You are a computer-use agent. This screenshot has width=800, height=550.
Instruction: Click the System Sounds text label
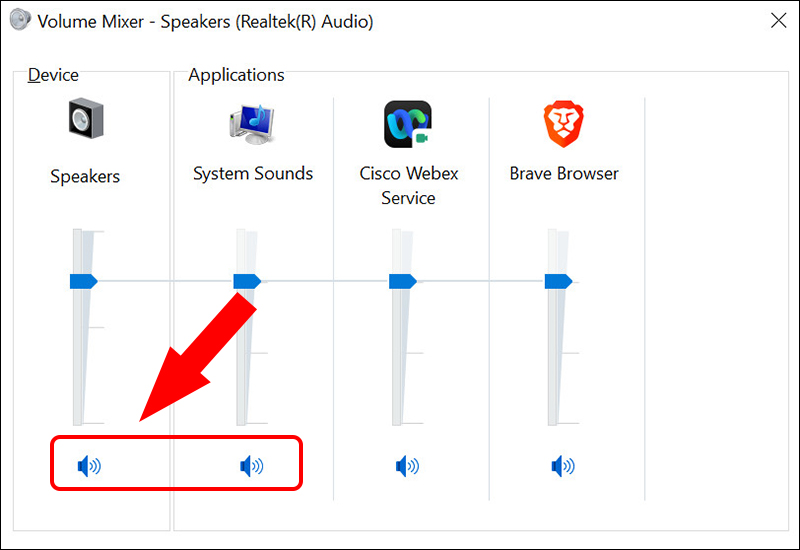coord(253,173)
